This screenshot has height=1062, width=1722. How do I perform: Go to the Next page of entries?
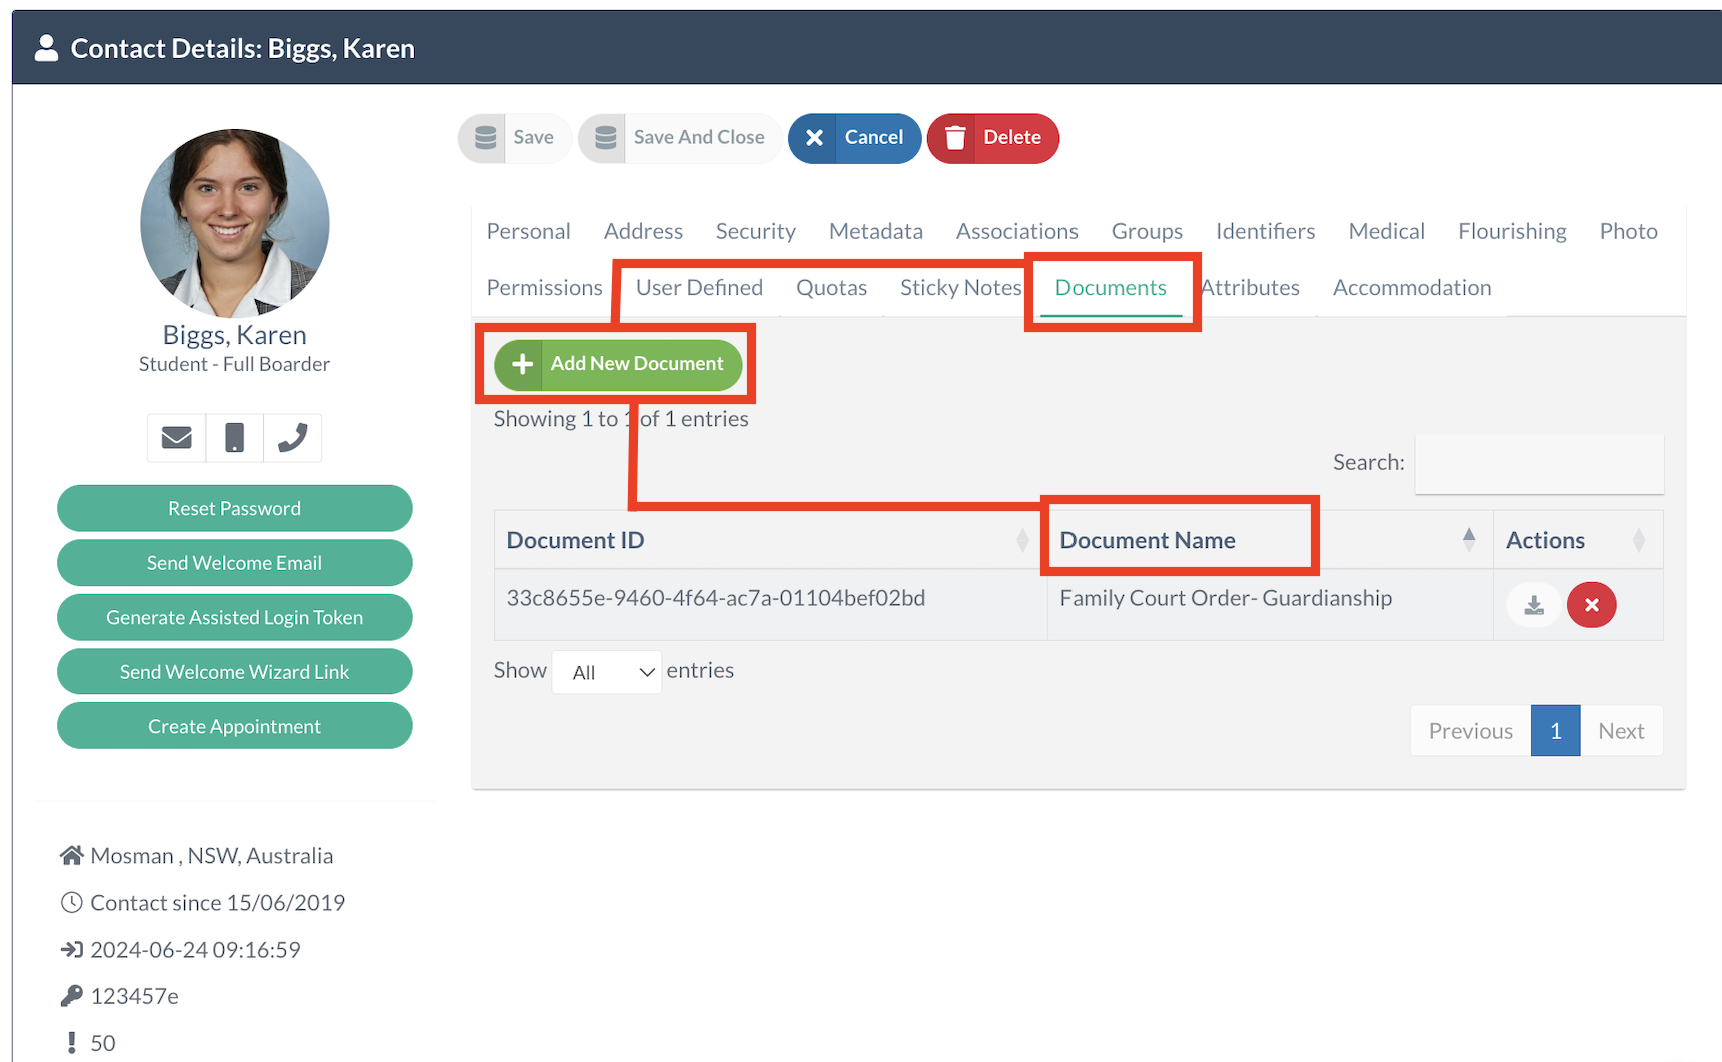tap(1621, 731)
